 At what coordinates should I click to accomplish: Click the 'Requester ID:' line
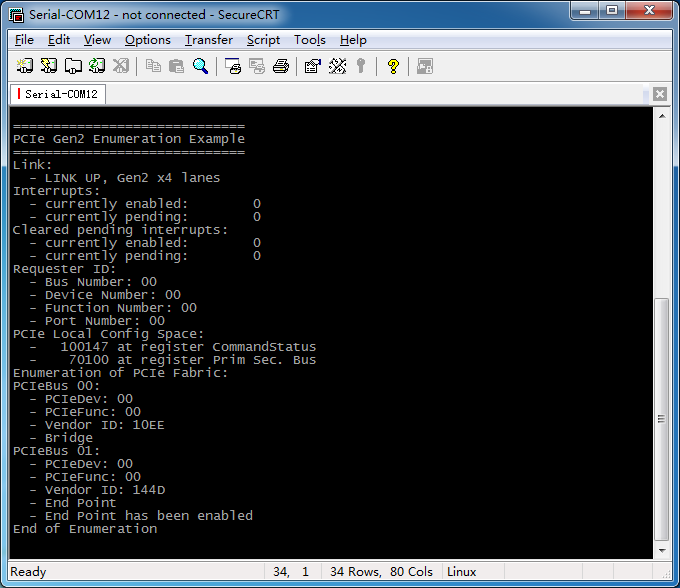[65, 269]
